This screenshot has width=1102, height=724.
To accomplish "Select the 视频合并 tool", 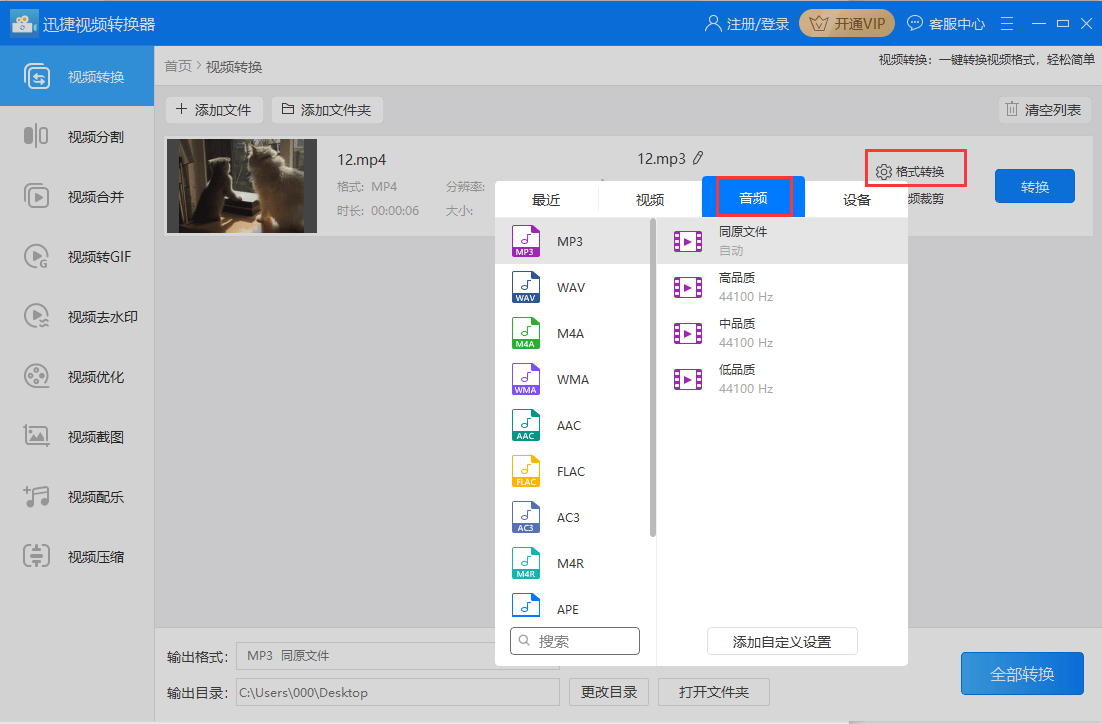I will tap(77, 197).
